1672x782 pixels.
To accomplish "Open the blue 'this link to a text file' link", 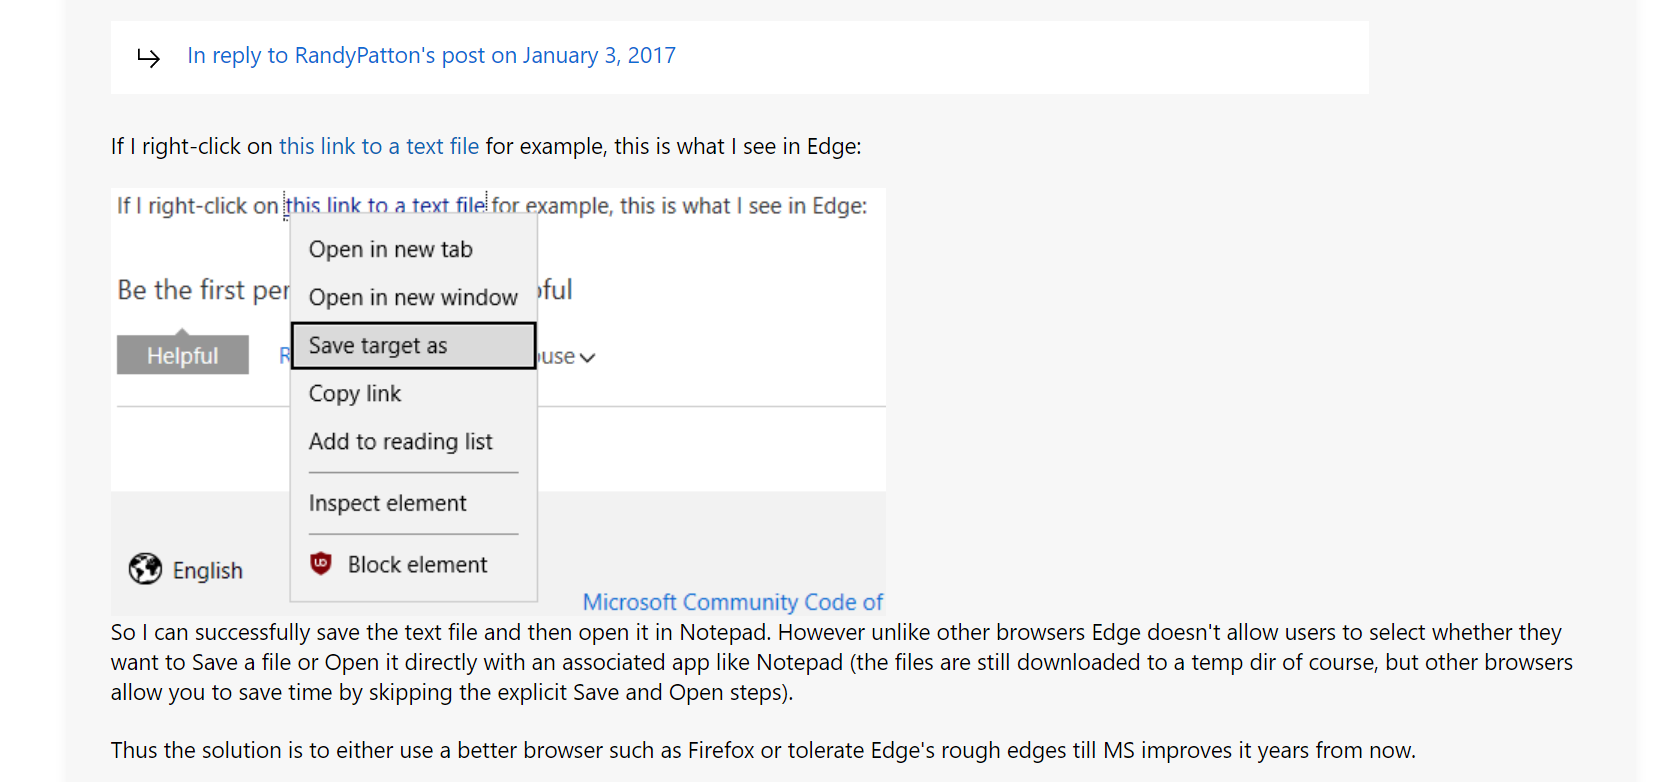I will 378,147.
